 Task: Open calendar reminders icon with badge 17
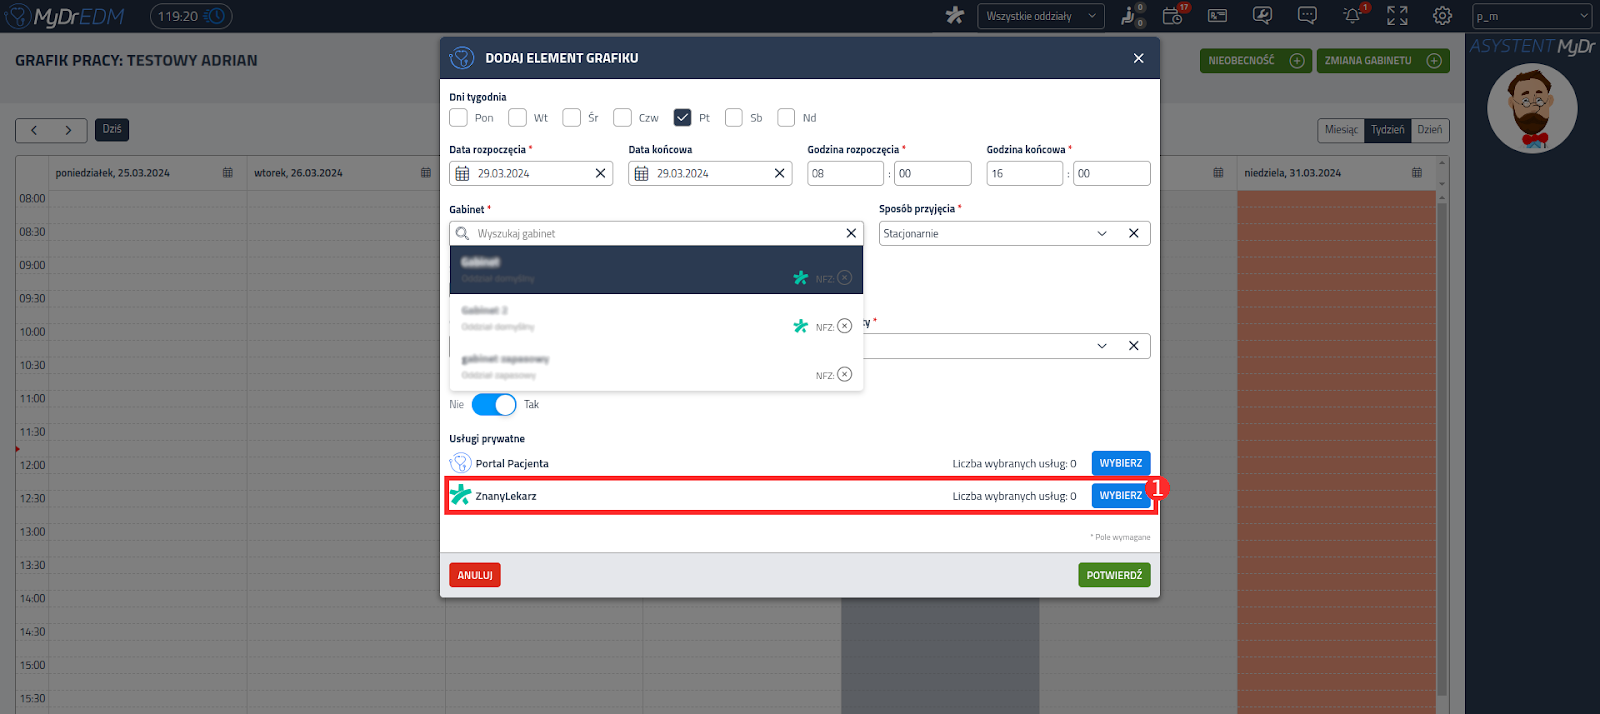(x=1174, y=15)
